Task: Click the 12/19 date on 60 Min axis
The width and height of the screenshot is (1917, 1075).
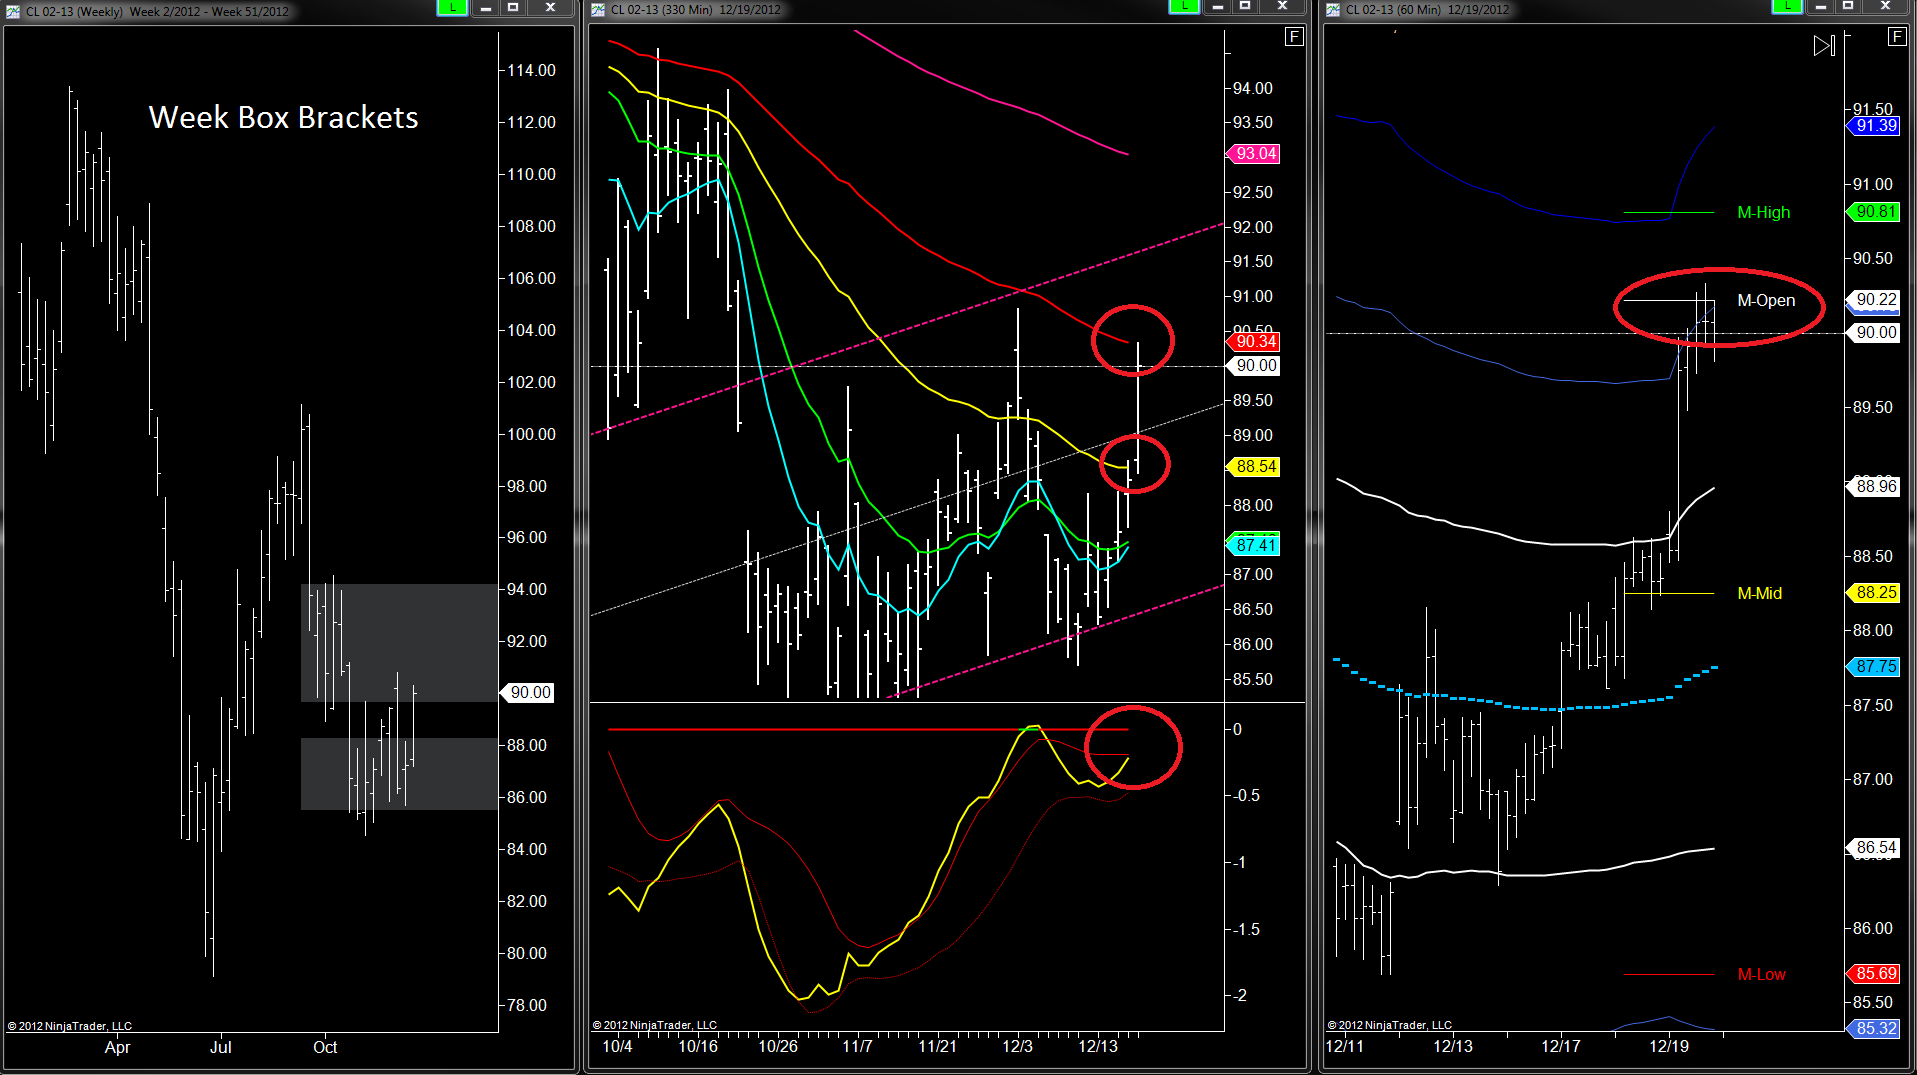Action: coord(1669,1047)
